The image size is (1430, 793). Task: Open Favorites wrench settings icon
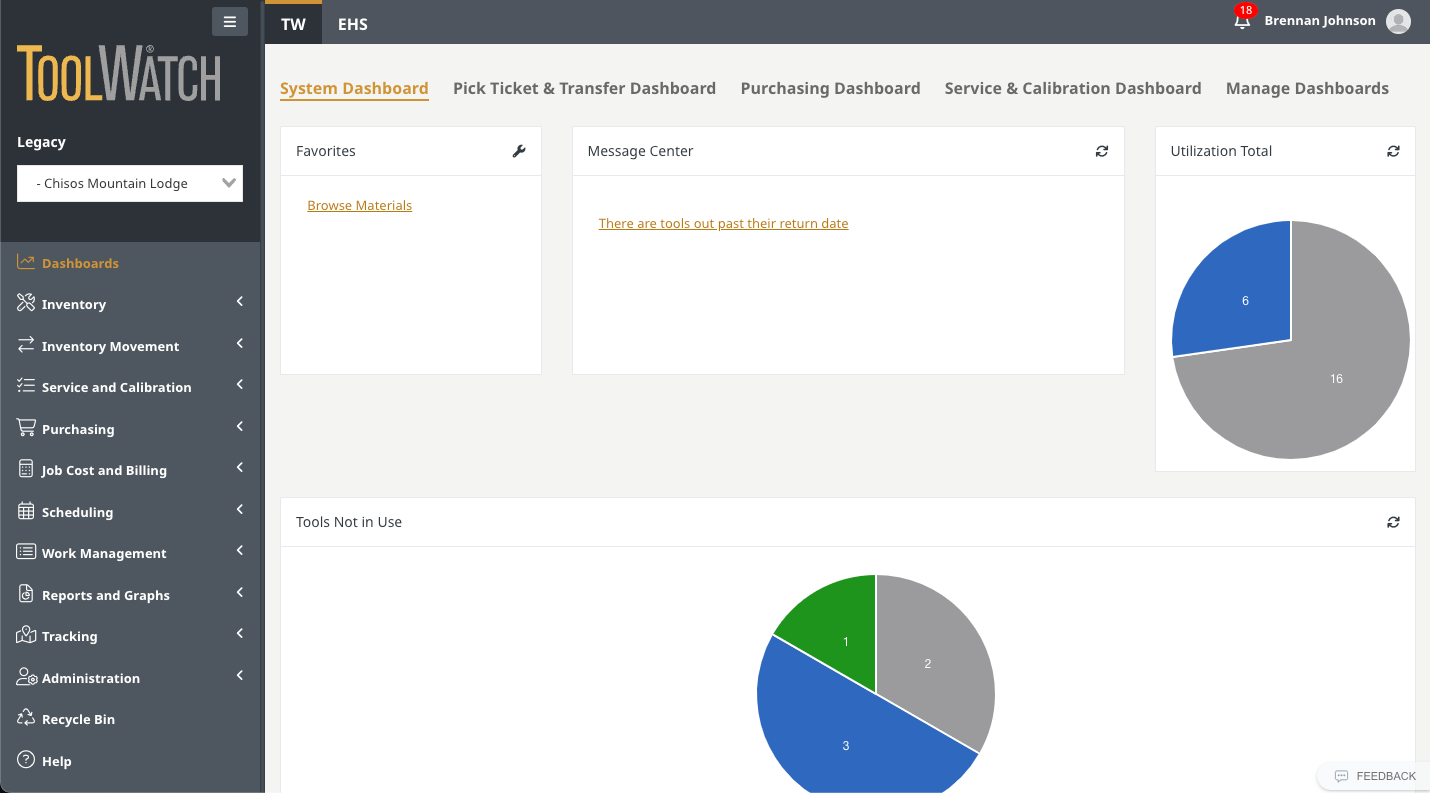point(519,151)
